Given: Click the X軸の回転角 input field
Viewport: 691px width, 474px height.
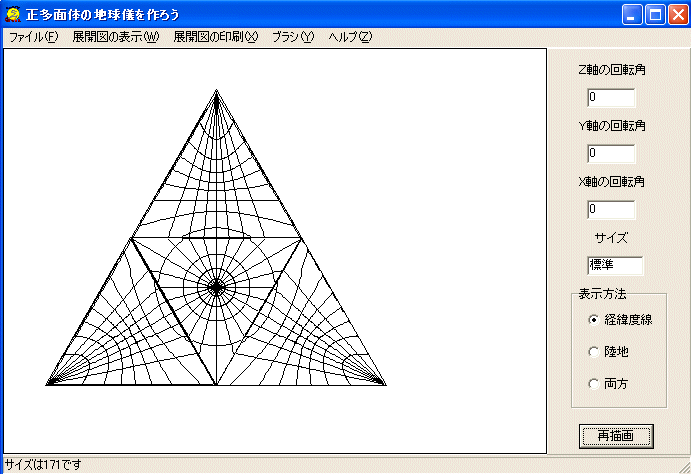Looking at the screenshot, I should pos(611,210).
